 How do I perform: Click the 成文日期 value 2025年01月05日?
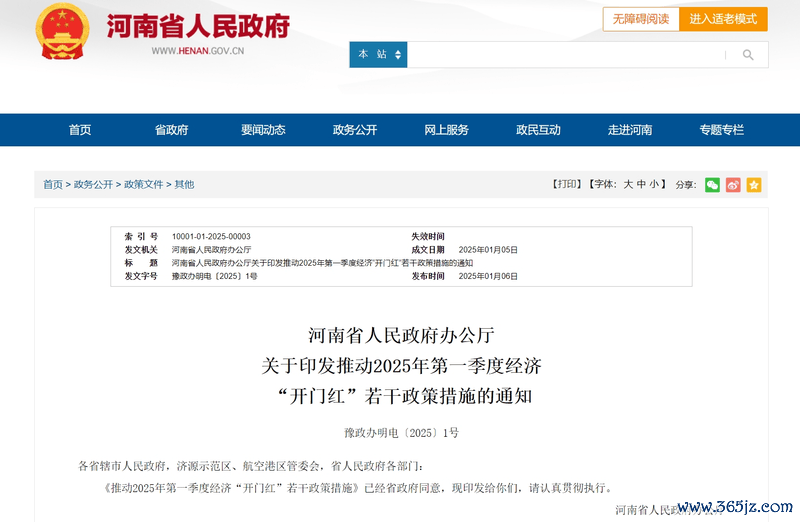point(488,250)
